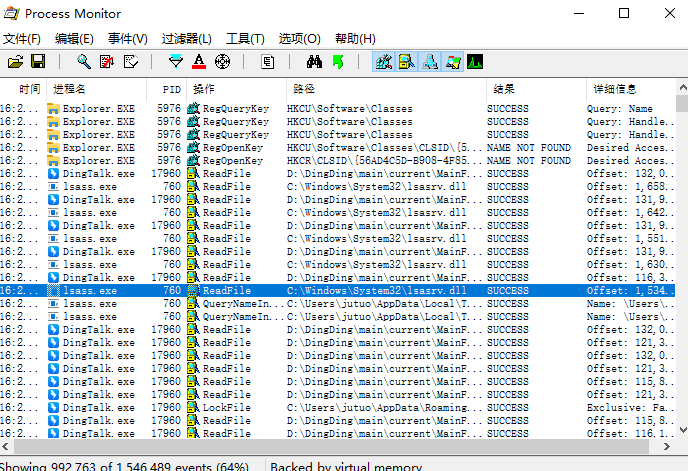Click the 进程名 column header
The image size is (688, 471).
pos(97,89)
